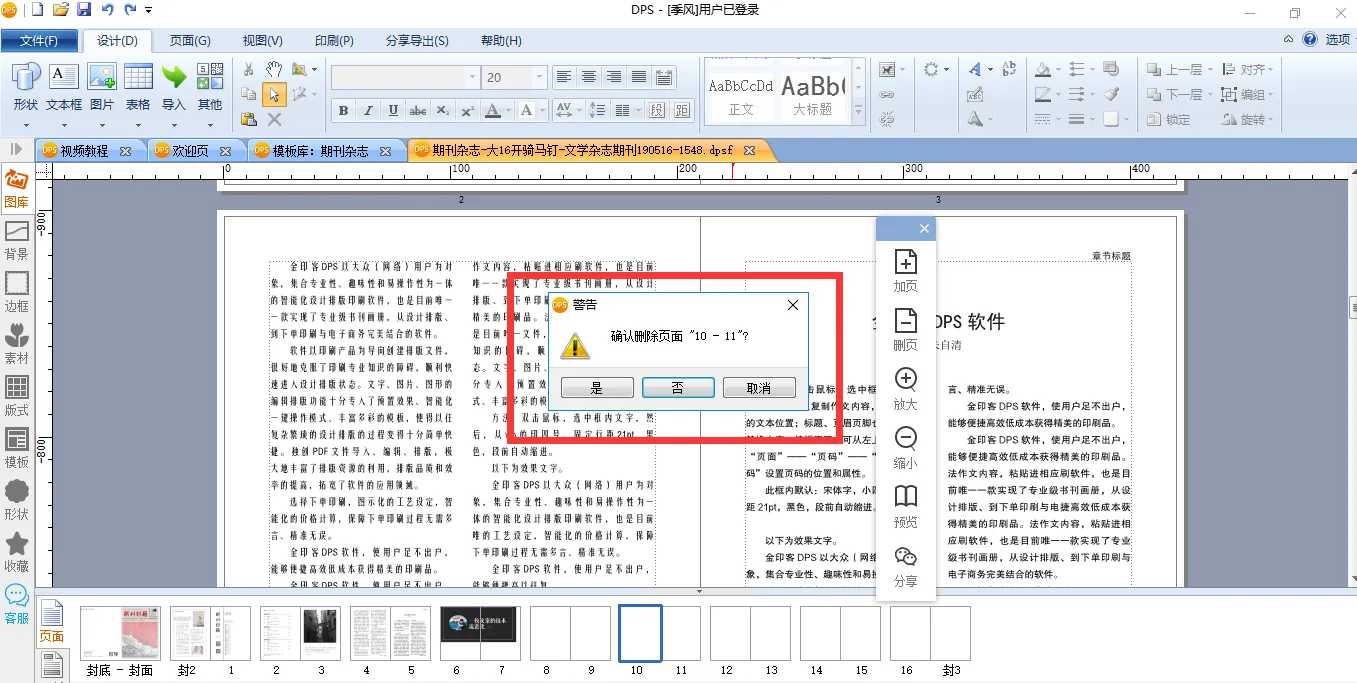This screenshot has width=1357, height=683.
Task: Expand the 上一层 bring forward dropdown
Action: pos(1212,70)
